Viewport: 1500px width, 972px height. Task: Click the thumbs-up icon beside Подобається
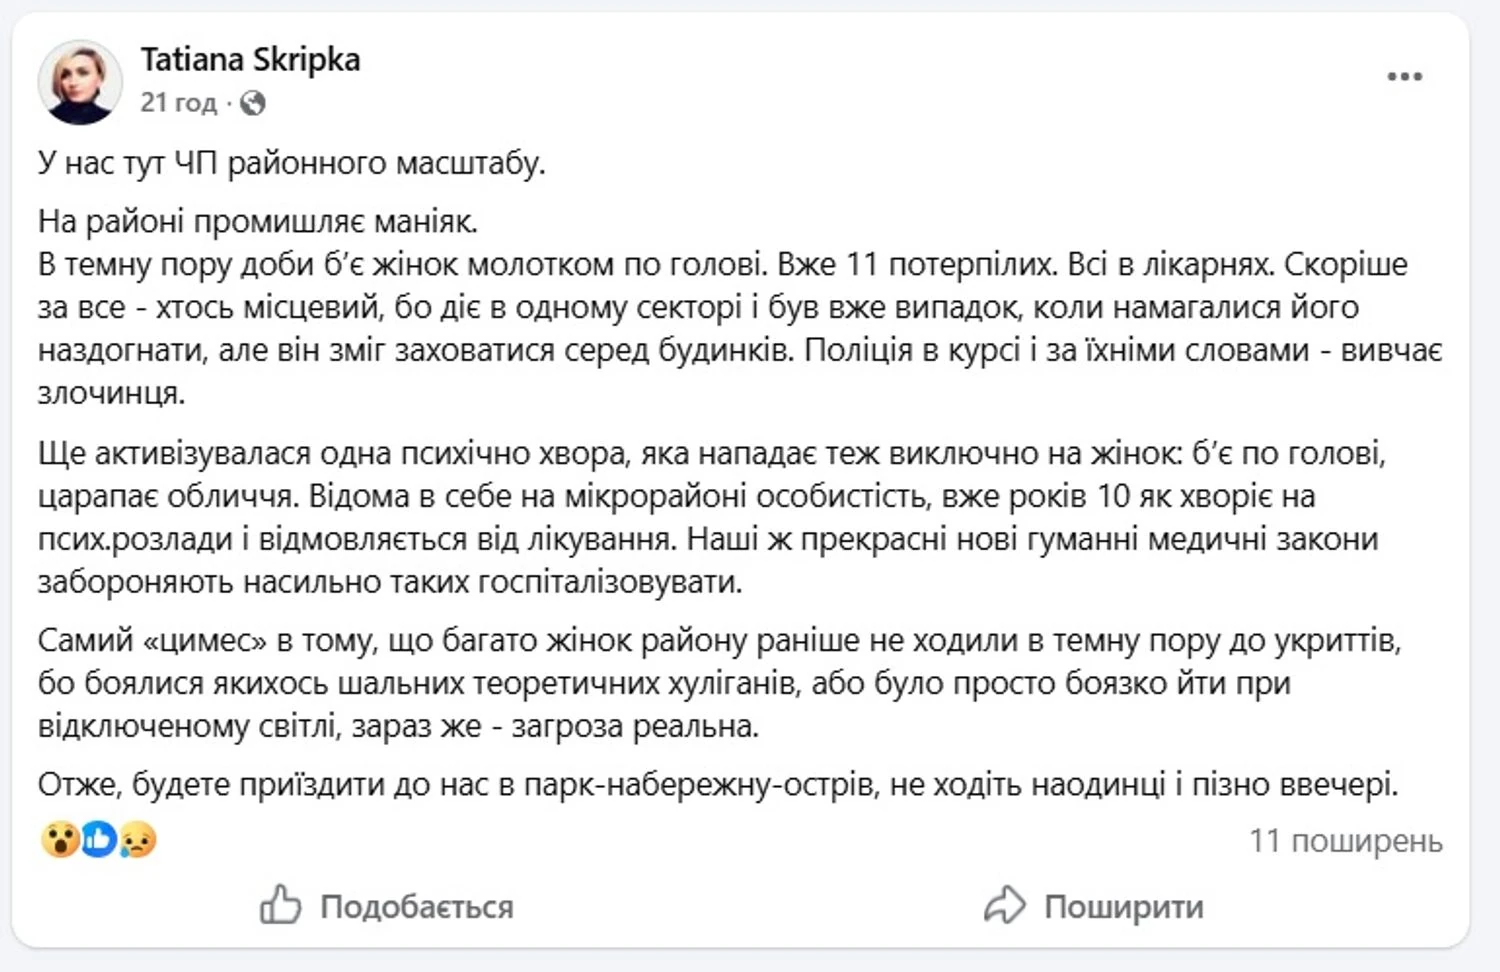(280, 906)
